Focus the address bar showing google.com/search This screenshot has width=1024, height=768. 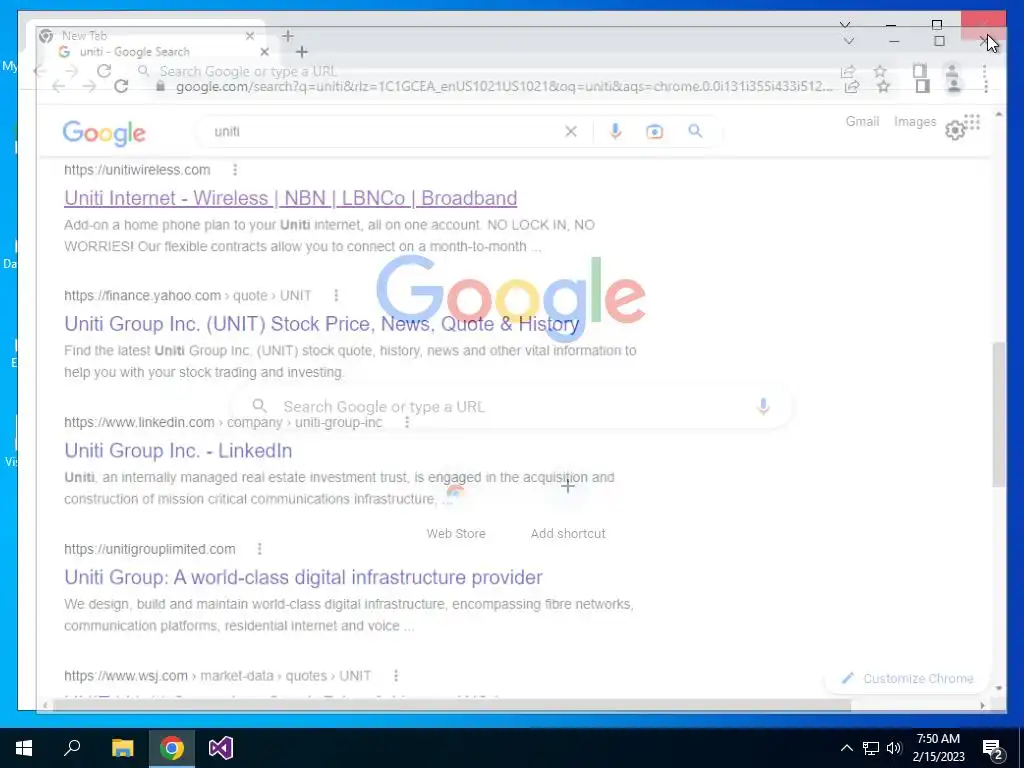coord(504,86)
